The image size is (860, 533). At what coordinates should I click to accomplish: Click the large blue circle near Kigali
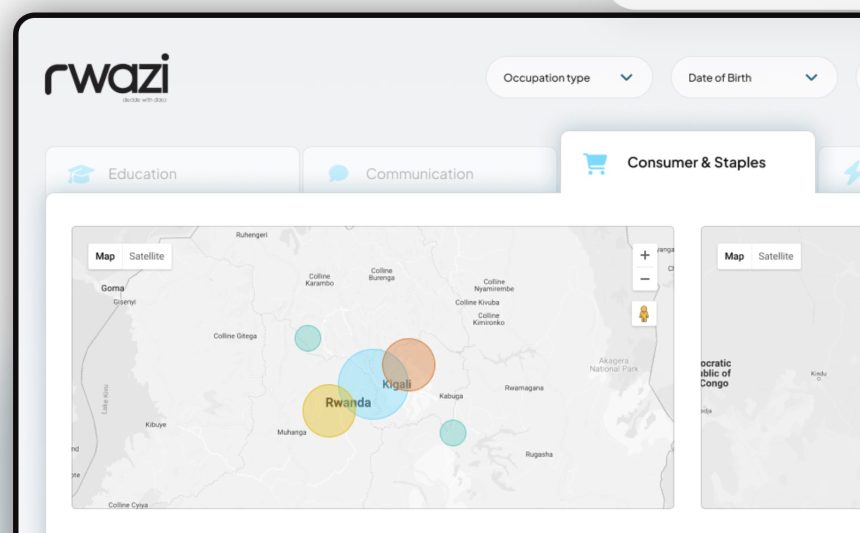[x=373, y=384]
